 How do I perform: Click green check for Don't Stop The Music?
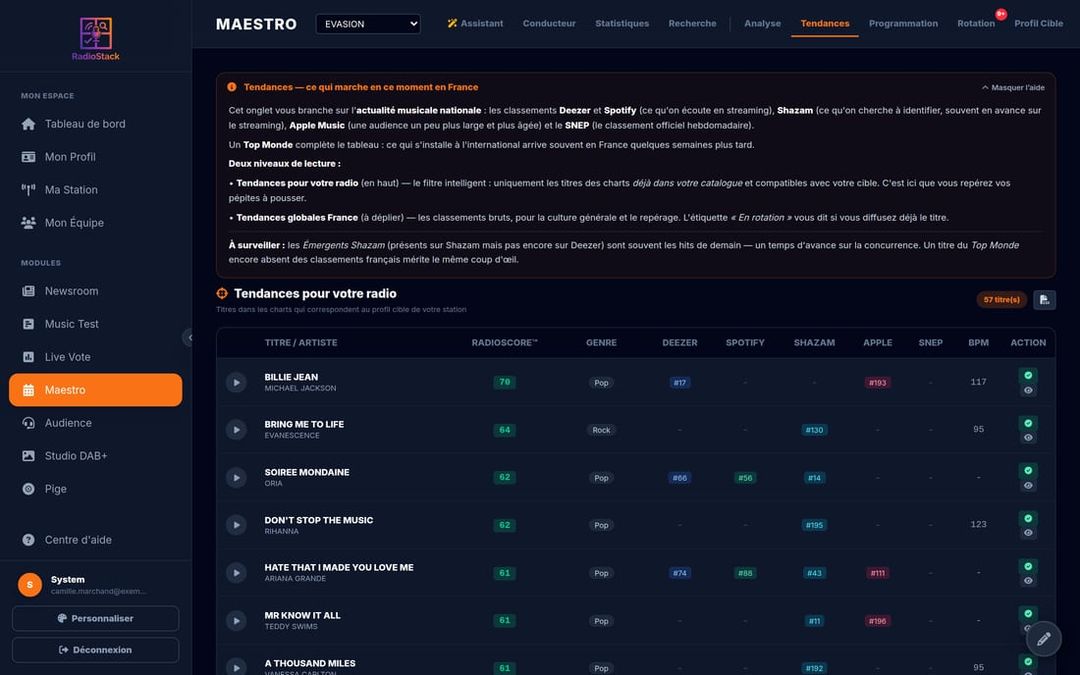[x=1028, y=518]
